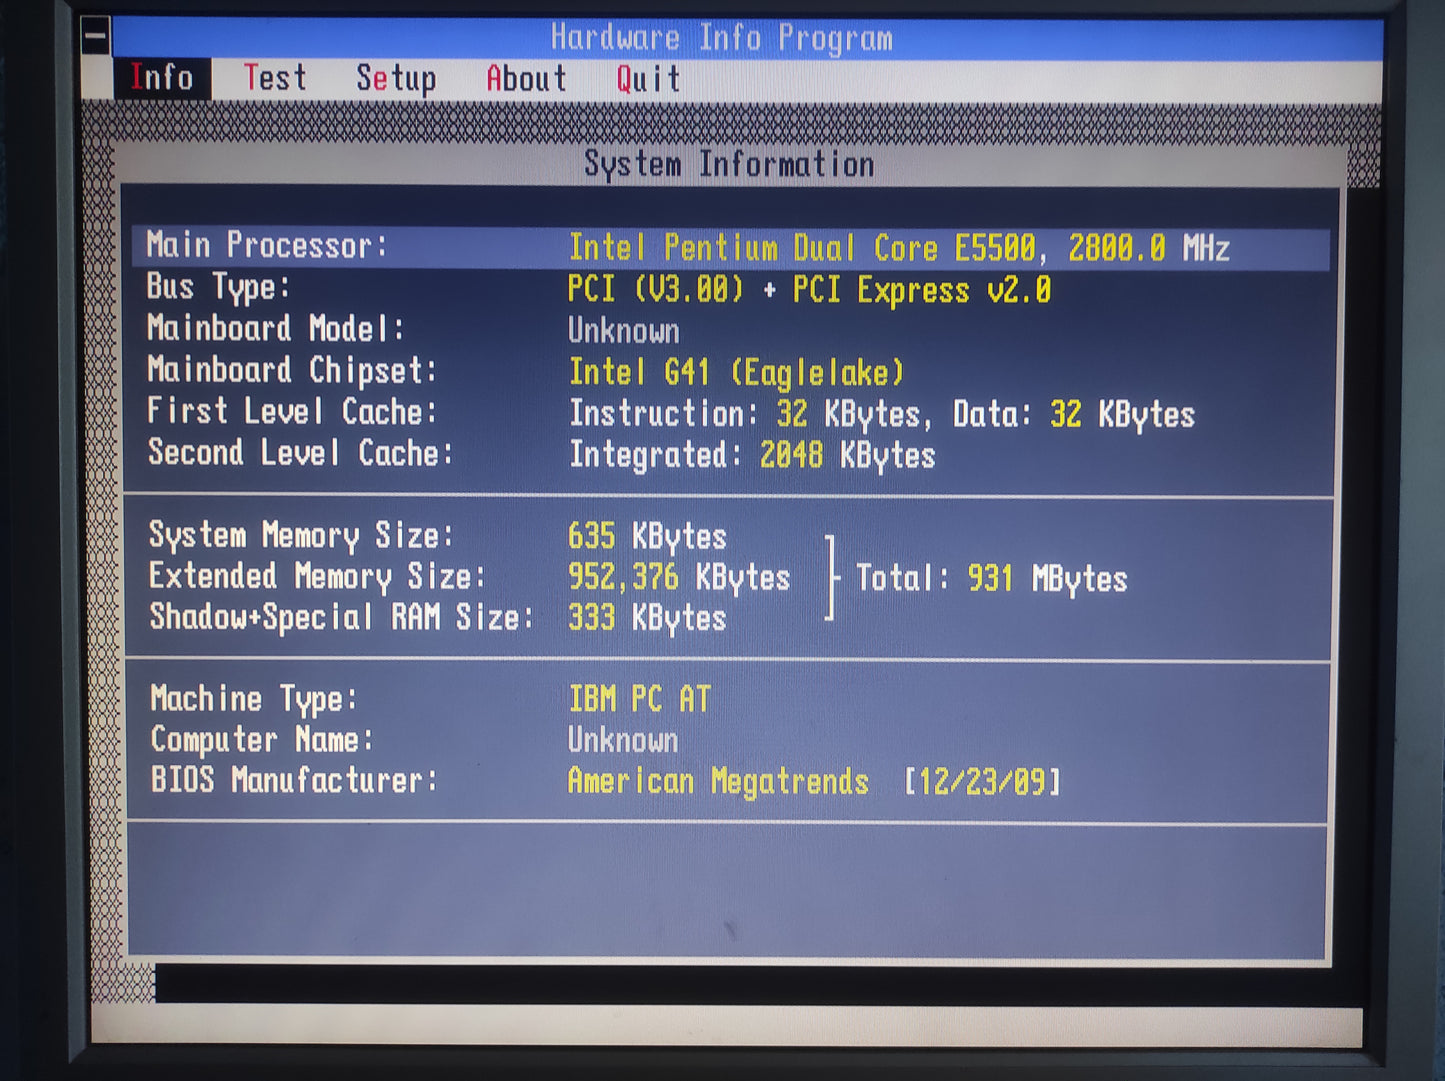Select the highlighted Main Processor row
Image resolution: width=1445 pixels, height=1081 pixels.
pyautogui.click(x=730, y=247)
